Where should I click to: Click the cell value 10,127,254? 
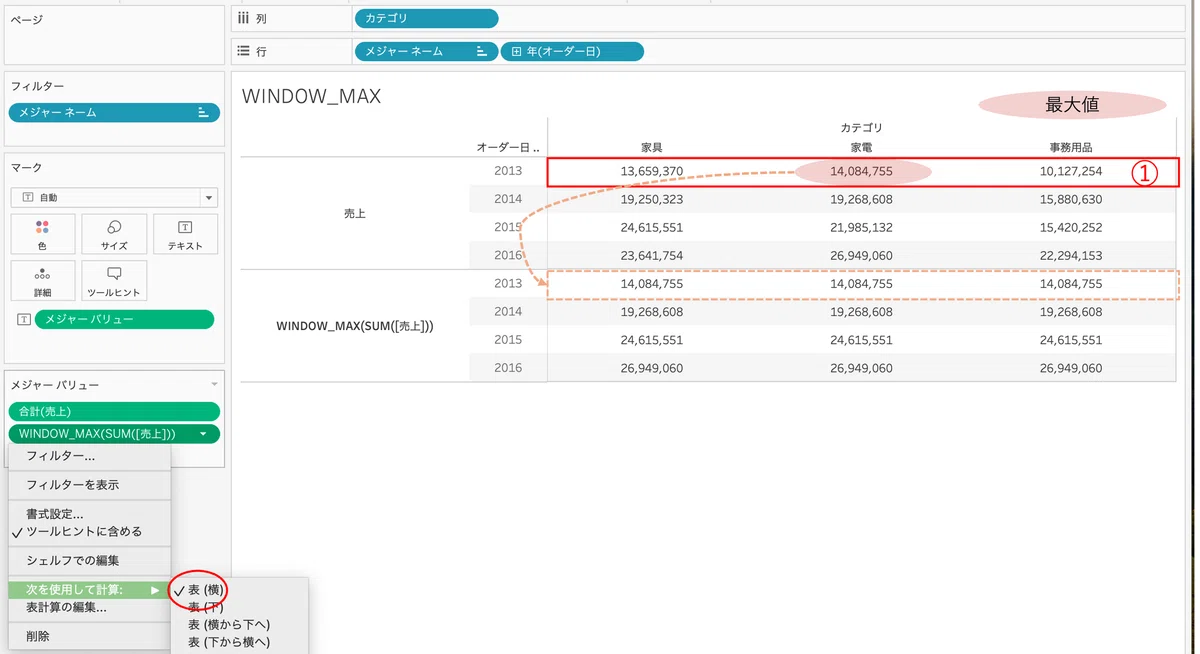coord(1071,171)
